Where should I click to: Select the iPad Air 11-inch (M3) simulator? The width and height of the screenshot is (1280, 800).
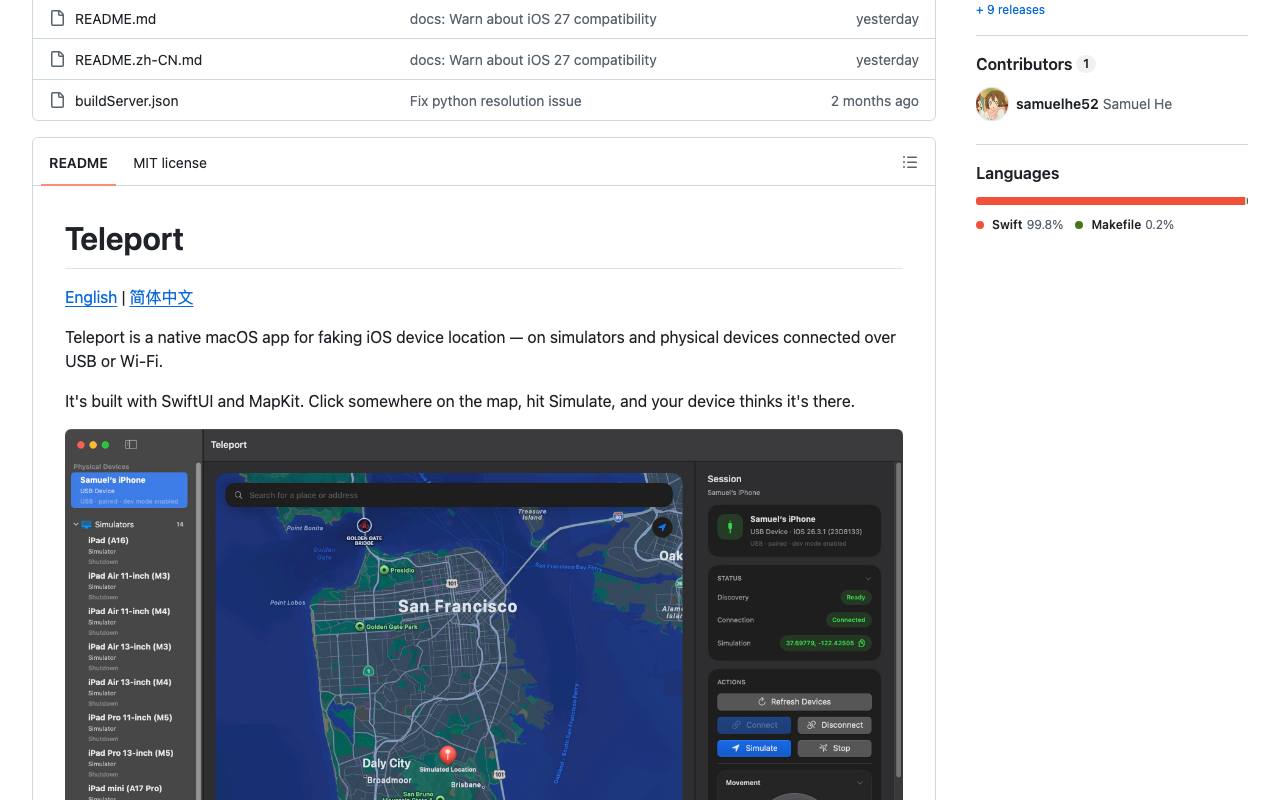[x=129, y=585]
